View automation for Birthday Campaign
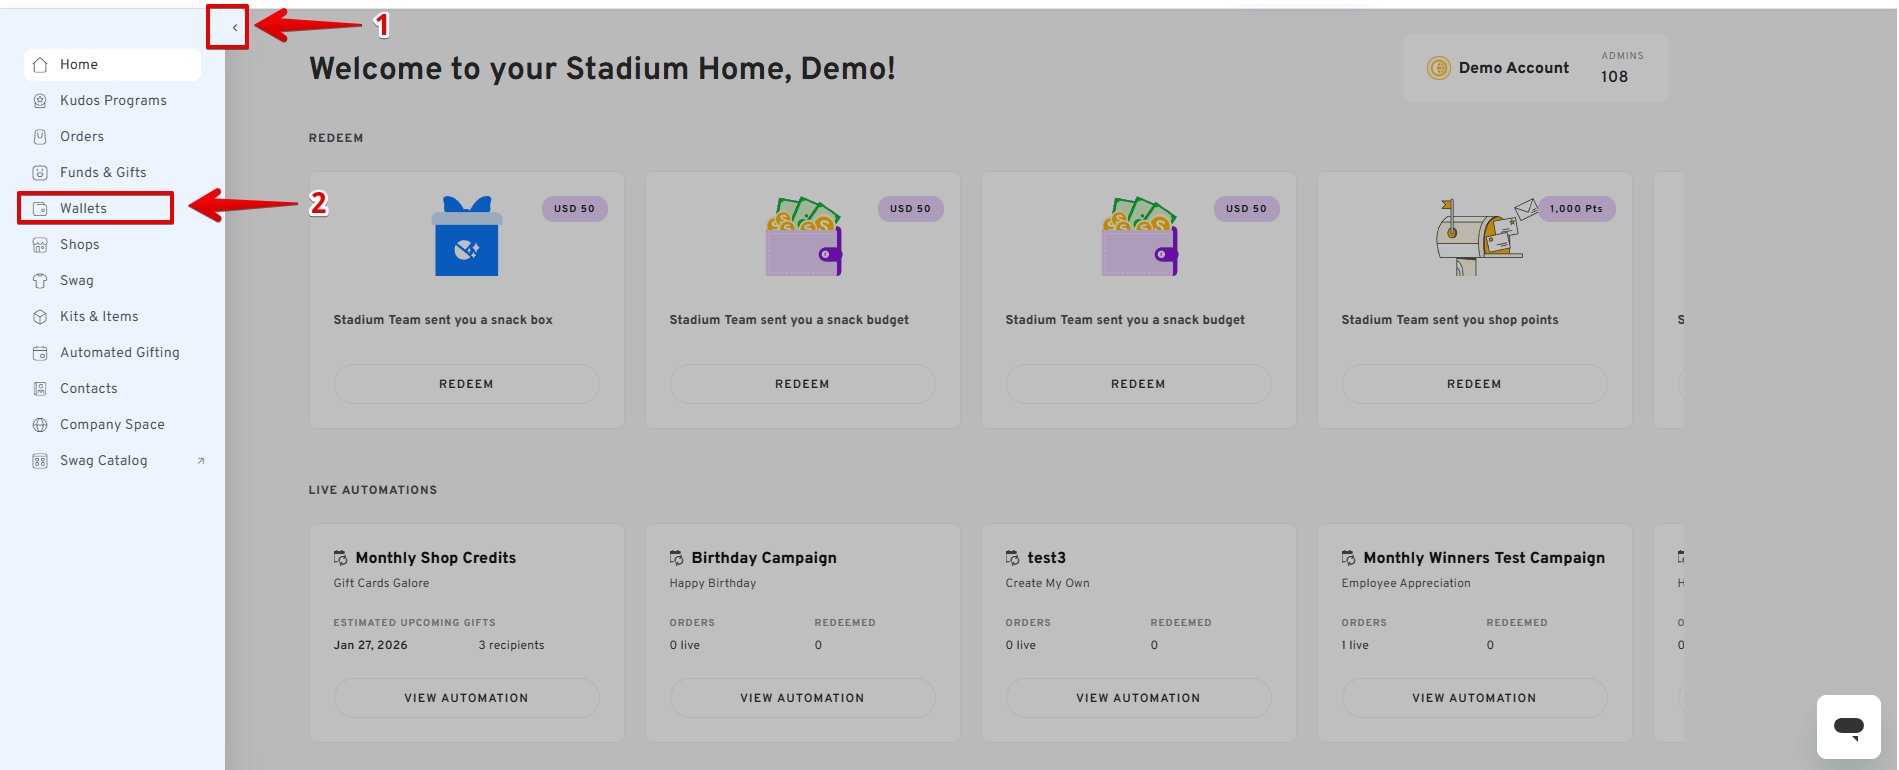 click(802, 698)
